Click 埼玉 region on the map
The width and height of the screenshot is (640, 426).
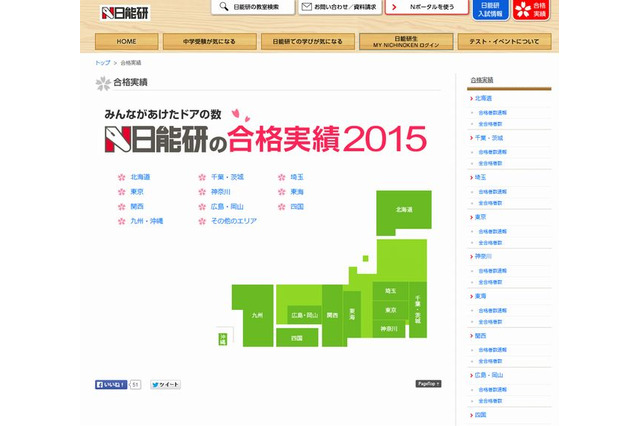[x=390, y=291]
